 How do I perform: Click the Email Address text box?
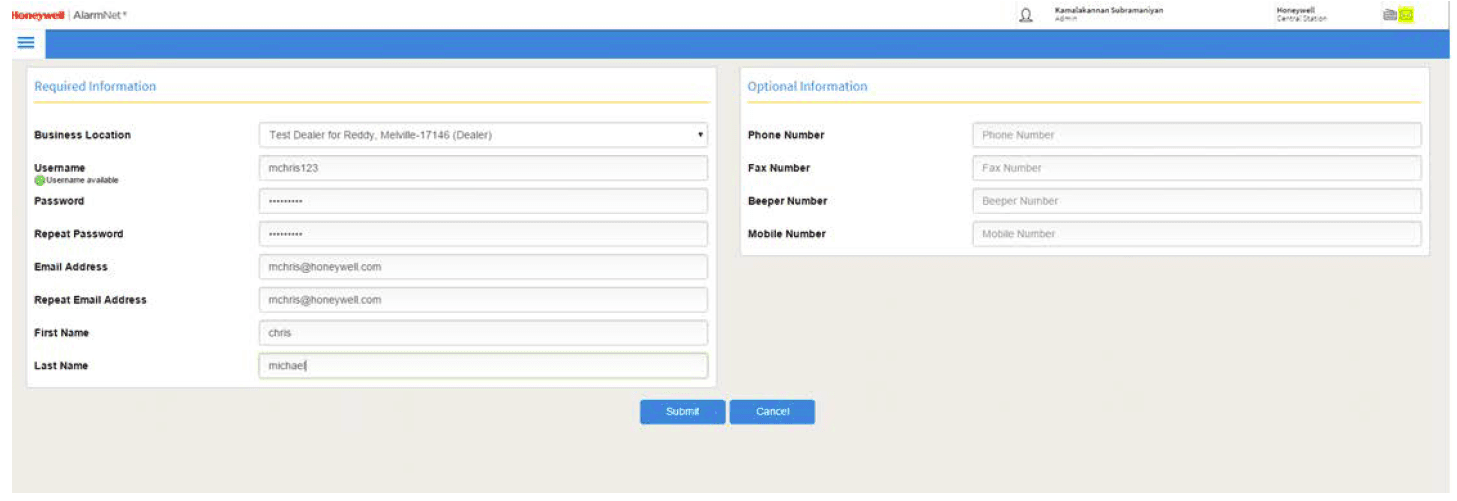[482, 267]
